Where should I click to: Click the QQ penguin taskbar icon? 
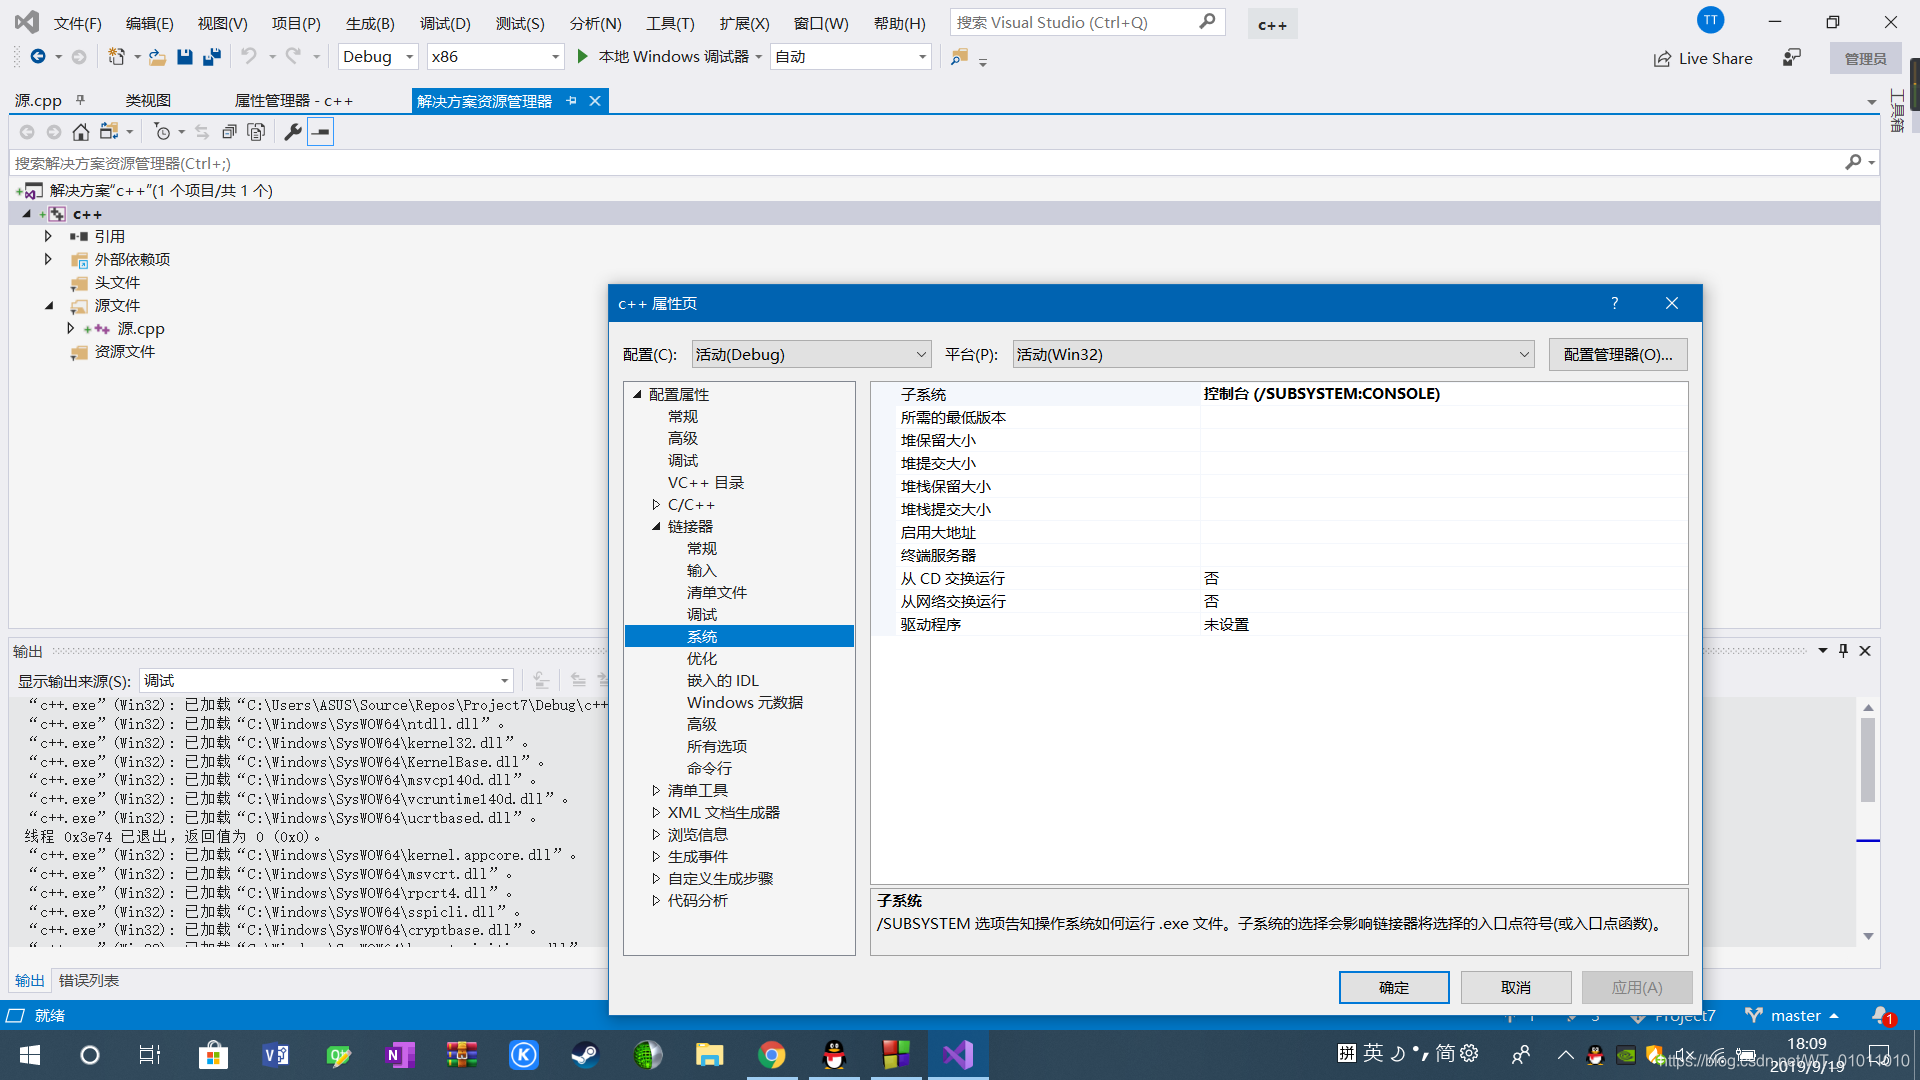click(x=833, y=1055)
